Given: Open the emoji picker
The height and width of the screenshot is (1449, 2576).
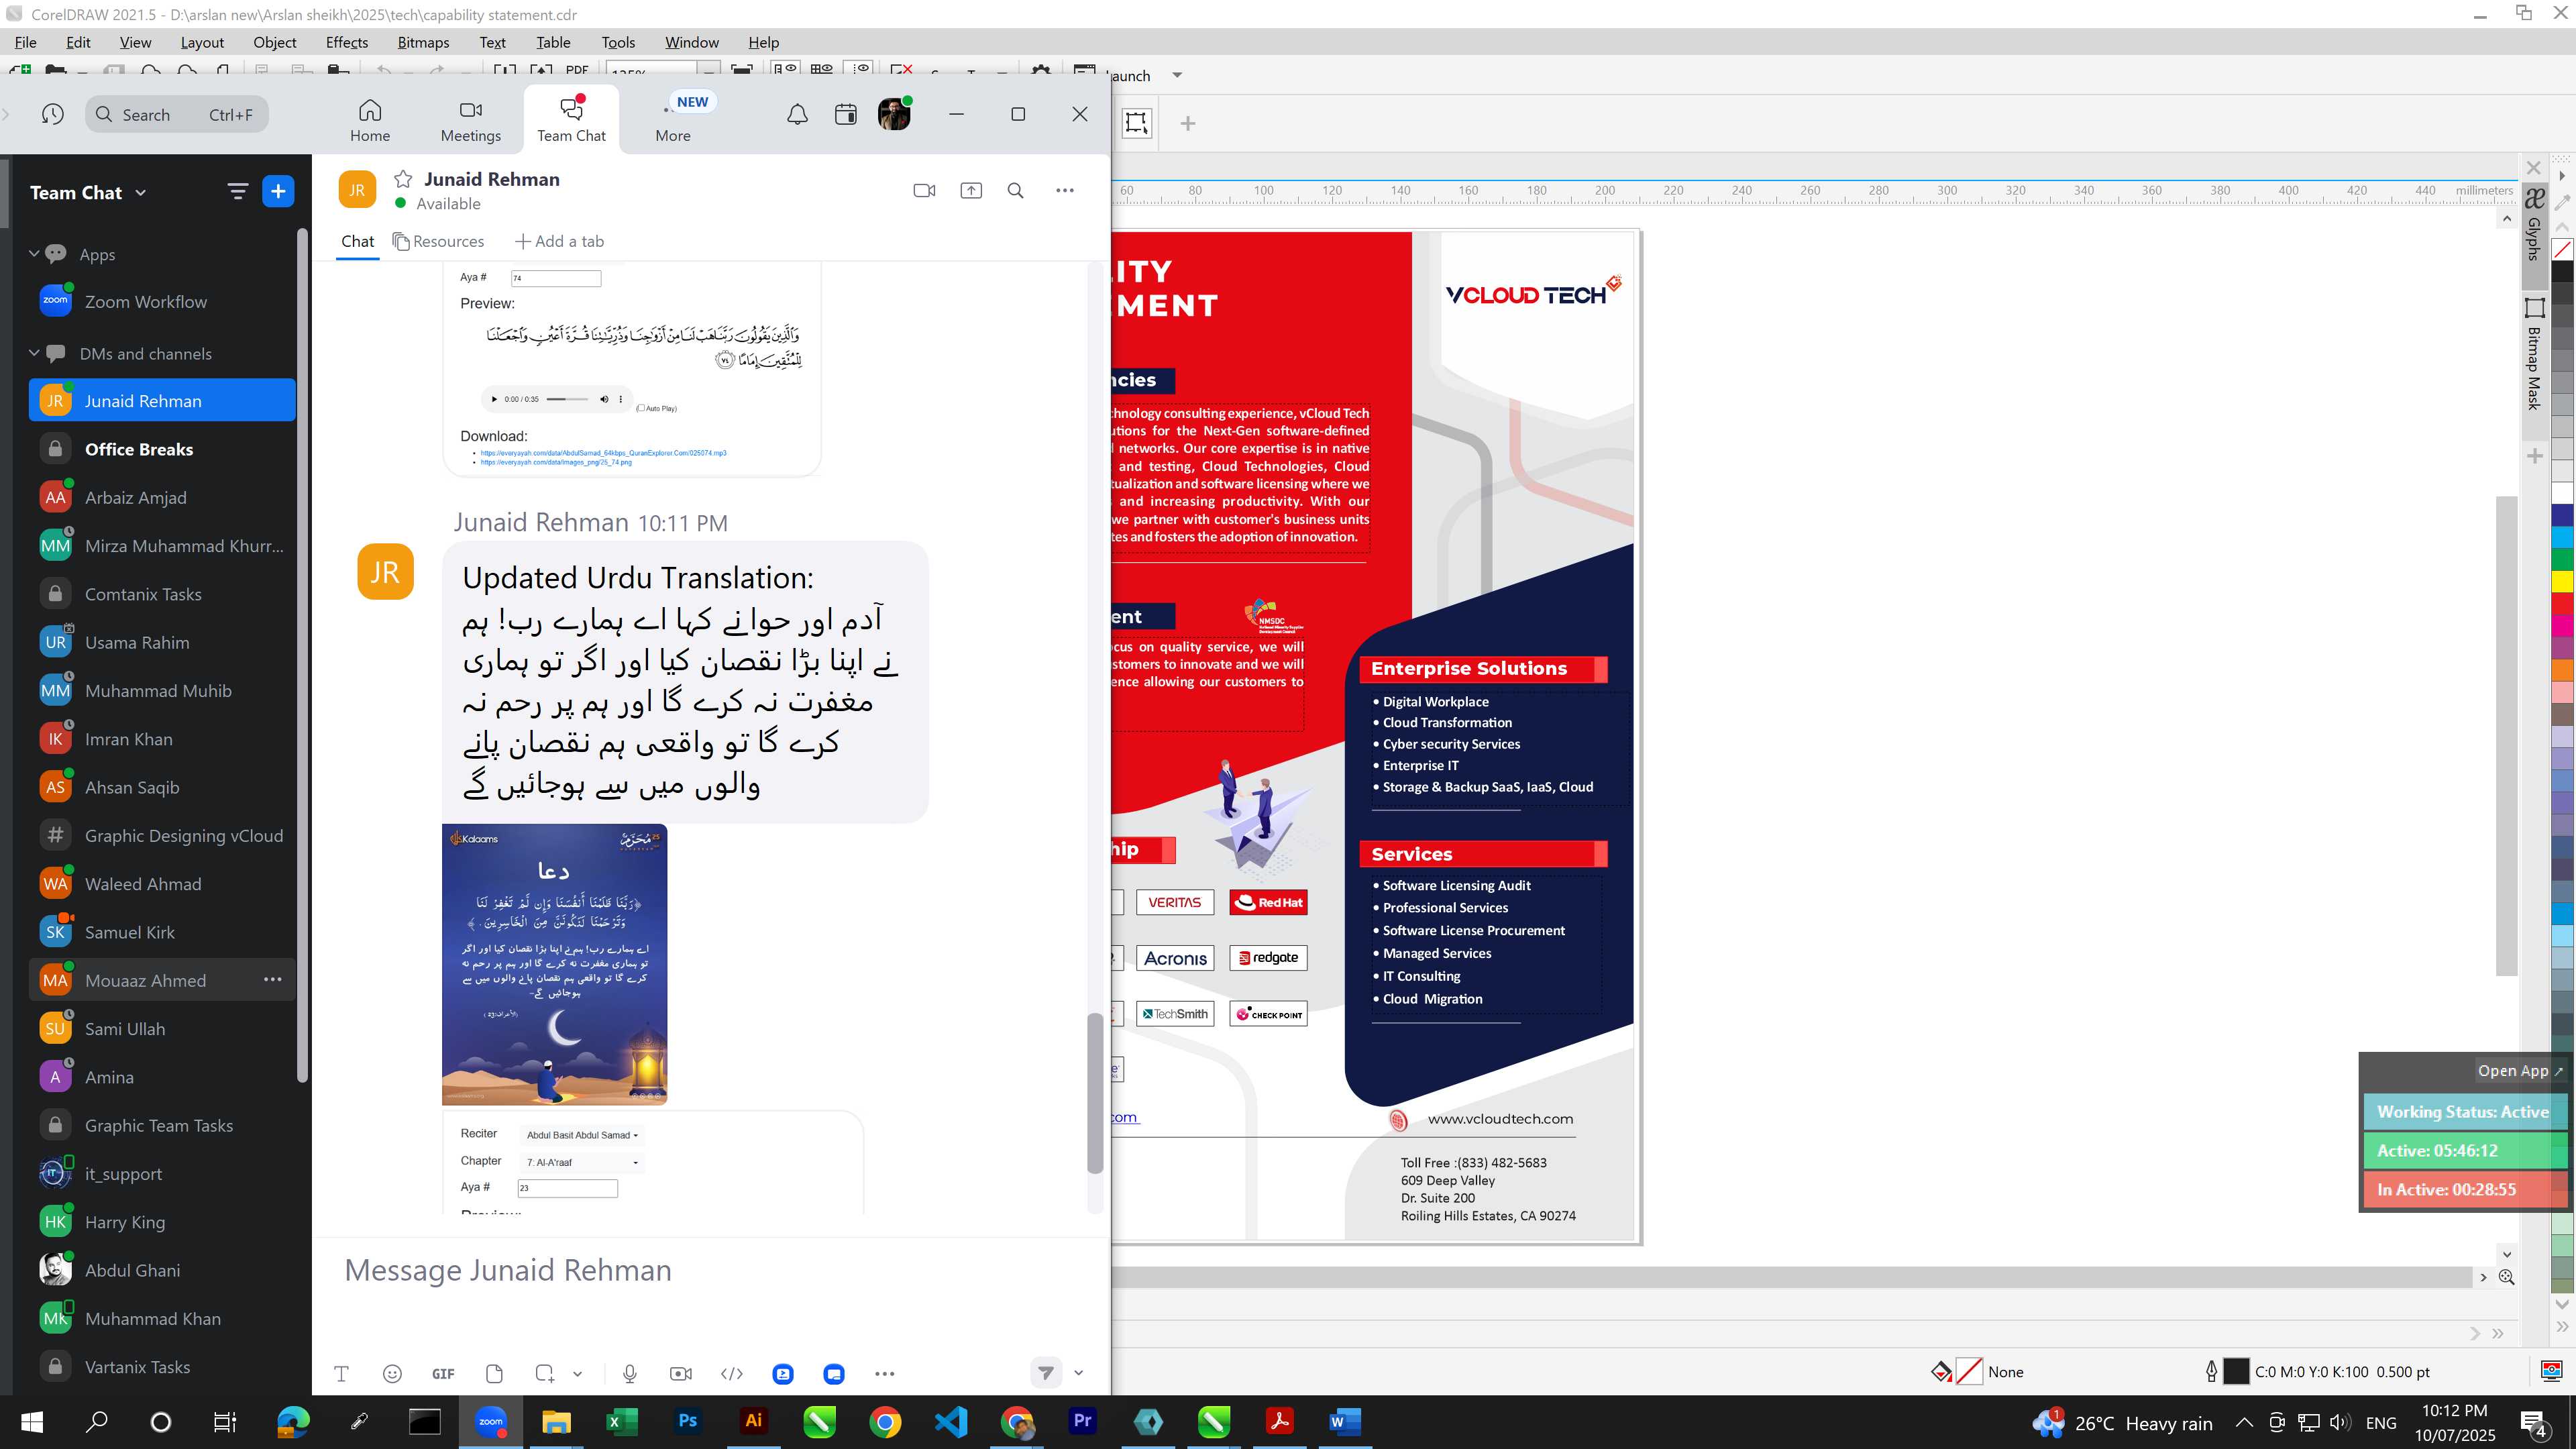Looking at the screenshot, I should point(392,1373).
